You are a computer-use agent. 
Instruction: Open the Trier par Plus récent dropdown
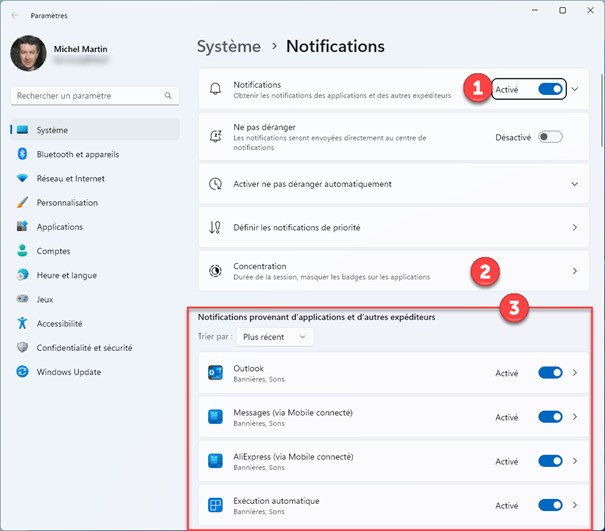tap(275, 337)
